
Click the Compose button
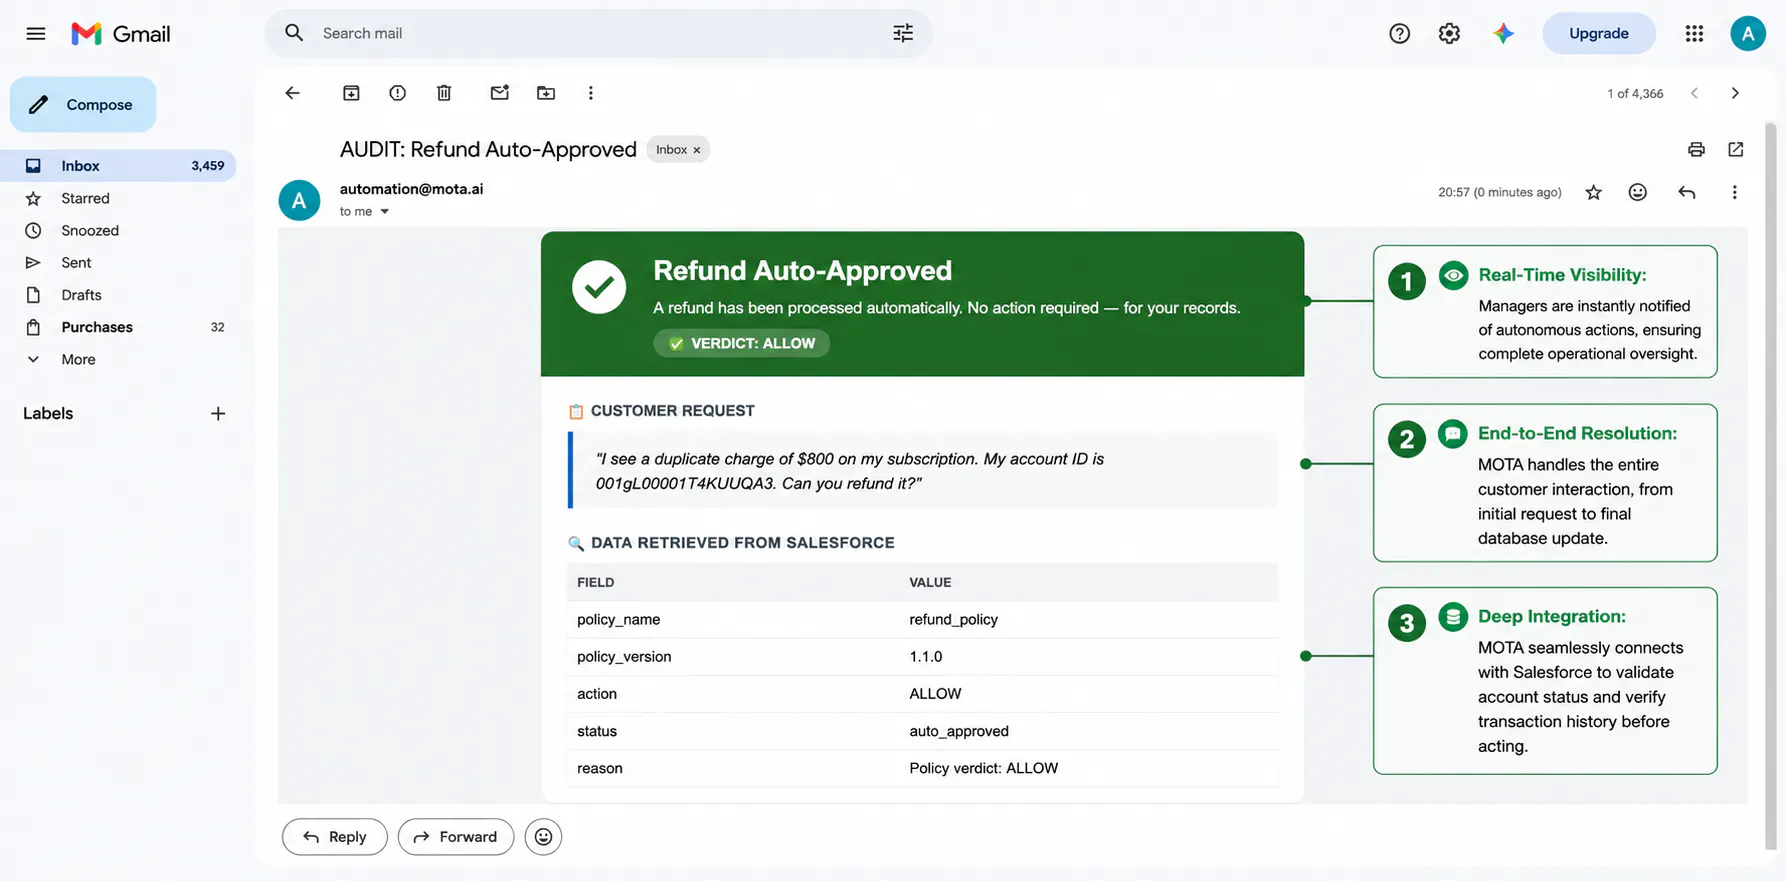point(83,104)
